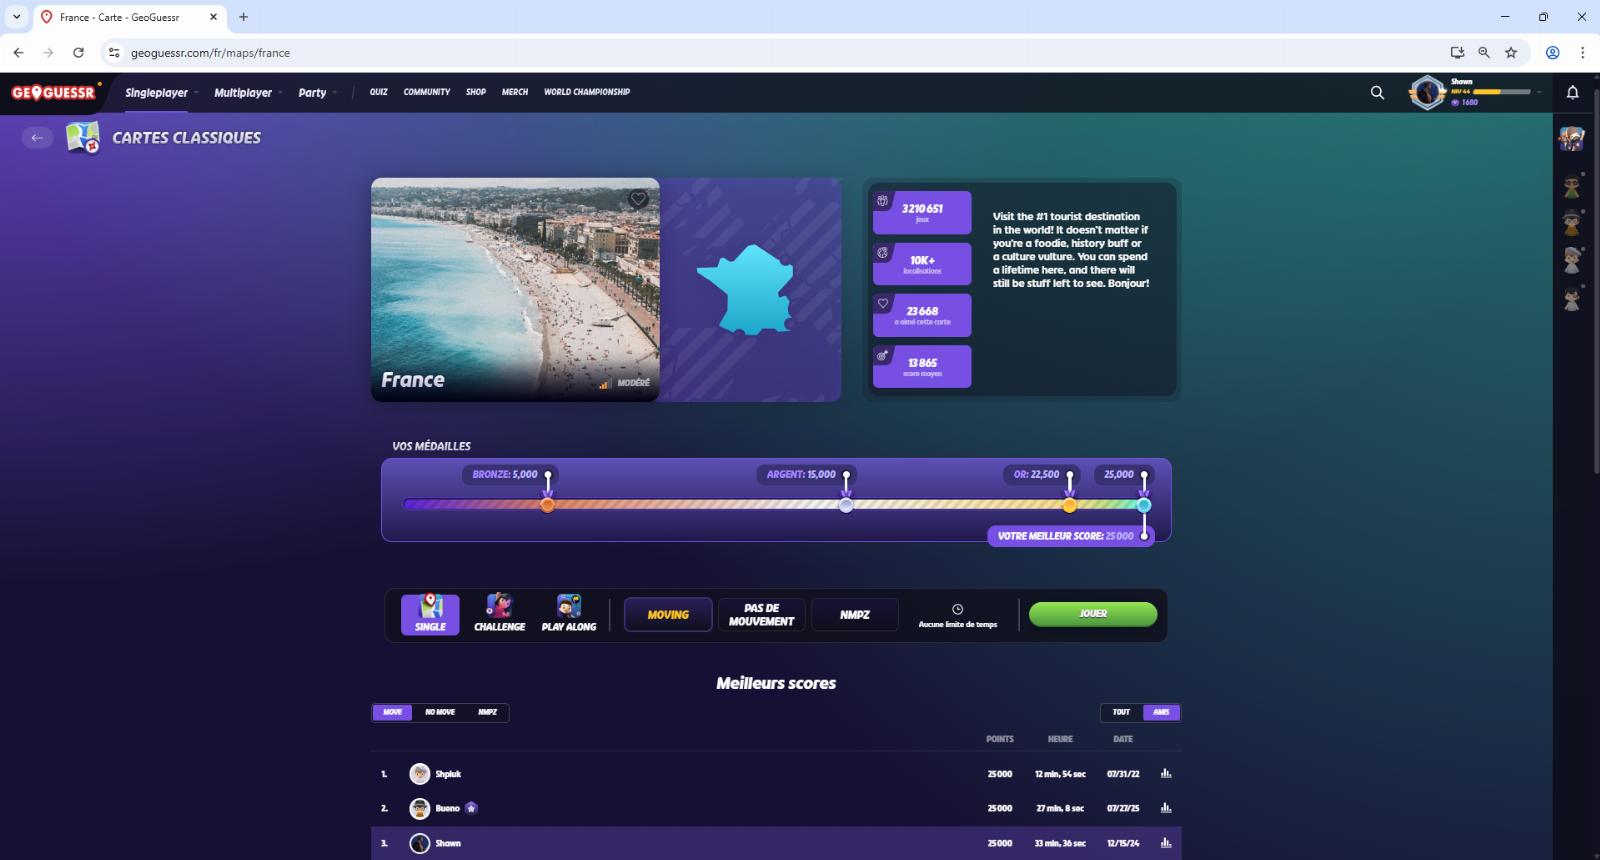Open stats chart icon for Bueno's score
The image size is (1600, 860).
tap(1166, 808)
